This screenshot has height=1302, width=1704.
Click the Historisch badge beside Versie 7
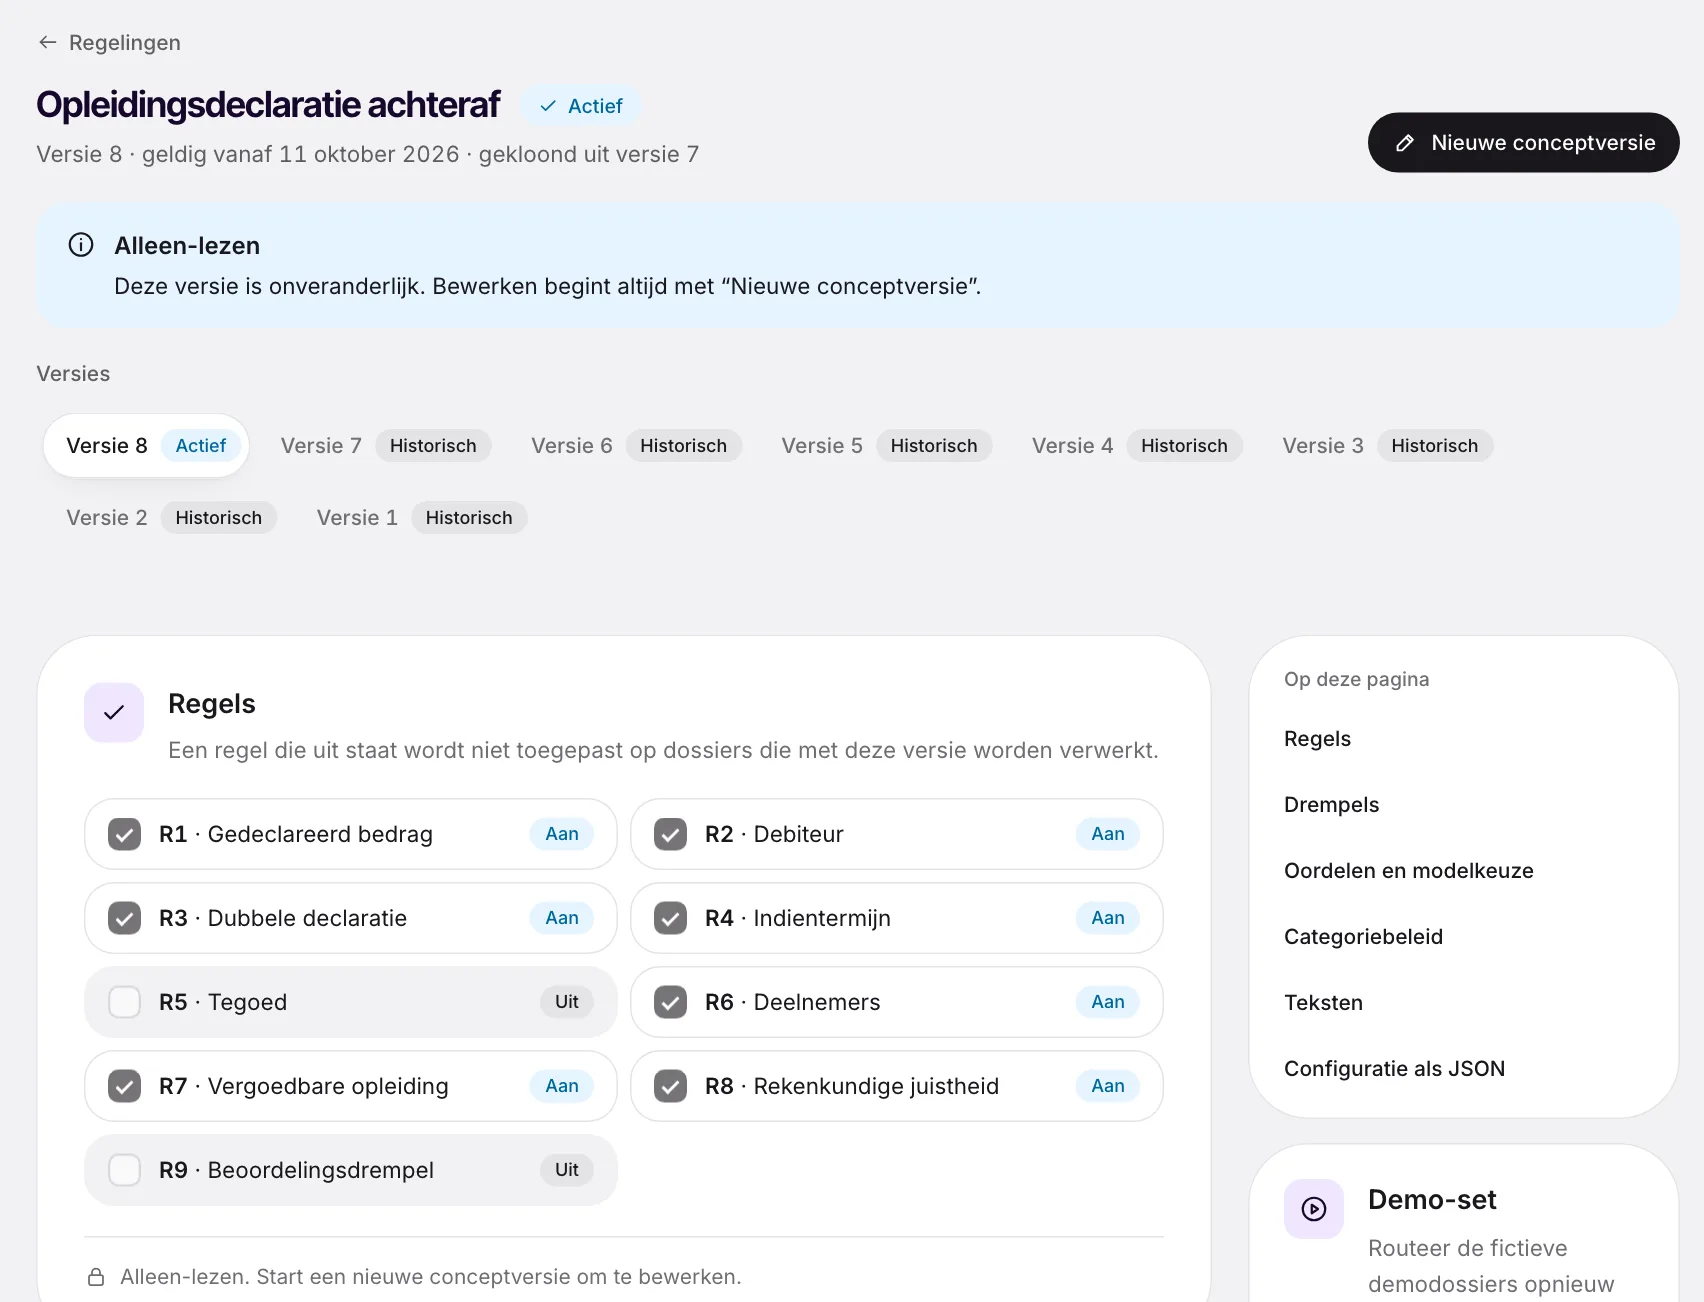(x=433, y=446)
